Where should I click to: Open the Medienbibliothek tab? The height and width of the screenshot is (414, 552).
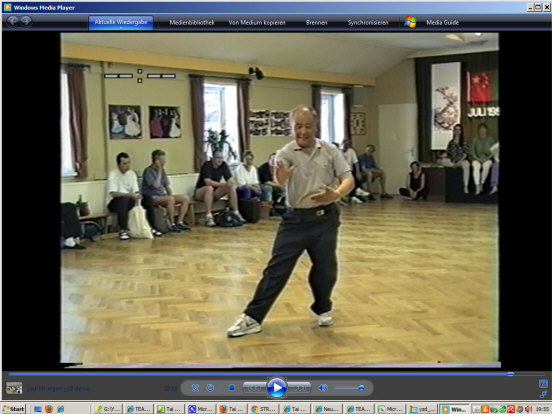(192, 23)
